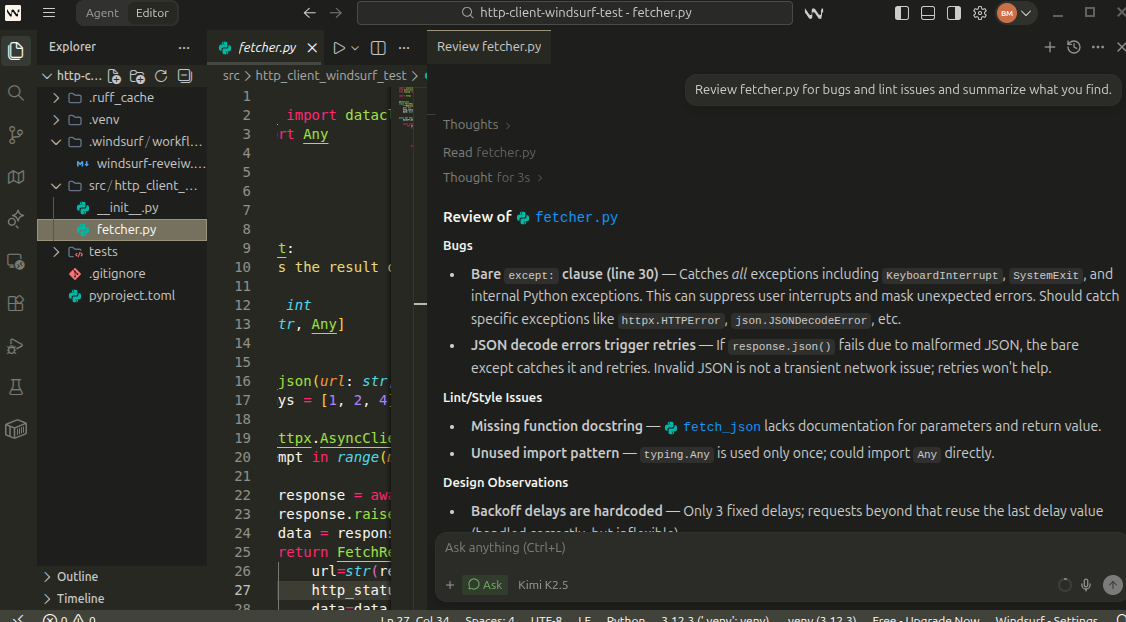This screenshot has width=1126, height=622.
Task: Click the title bar command search box
Action: (574, 13)
